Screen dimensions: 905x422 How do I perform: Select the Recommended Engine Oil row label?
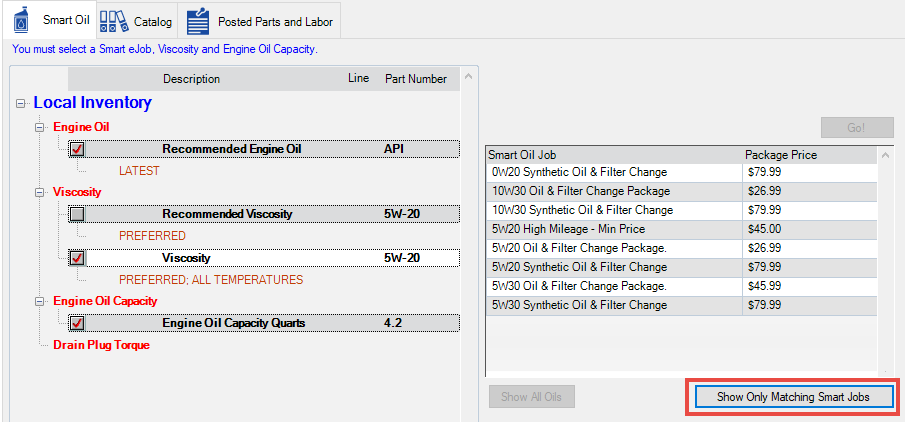[x=231, y=149]
